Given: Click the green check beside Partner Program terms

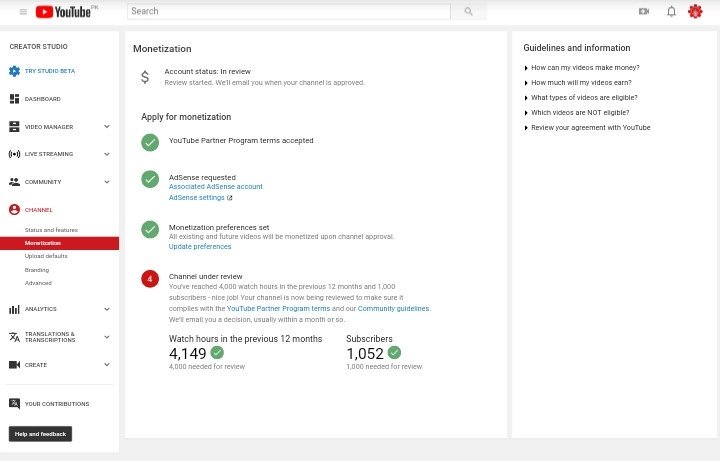Looking at the screenshot, I should [150, 142].
